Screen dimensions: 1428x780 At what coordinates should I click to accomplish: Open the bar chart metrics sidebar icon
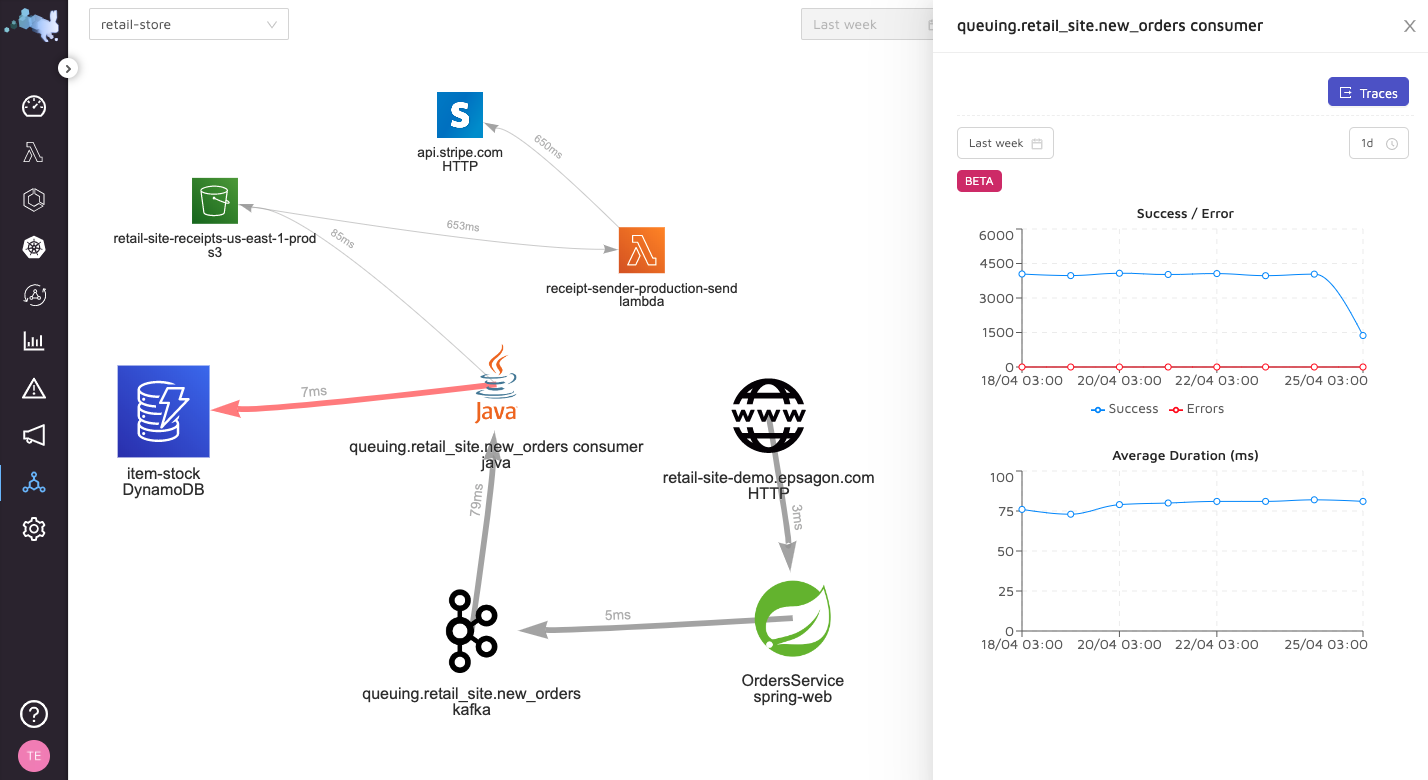click(x=34, y=341)
